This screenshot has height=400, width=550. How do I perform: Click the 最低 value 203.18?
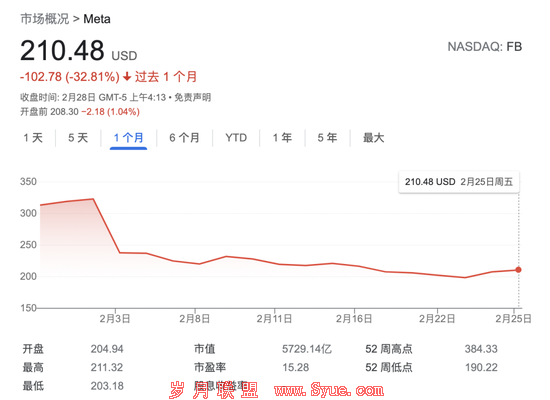click(107, 386)
